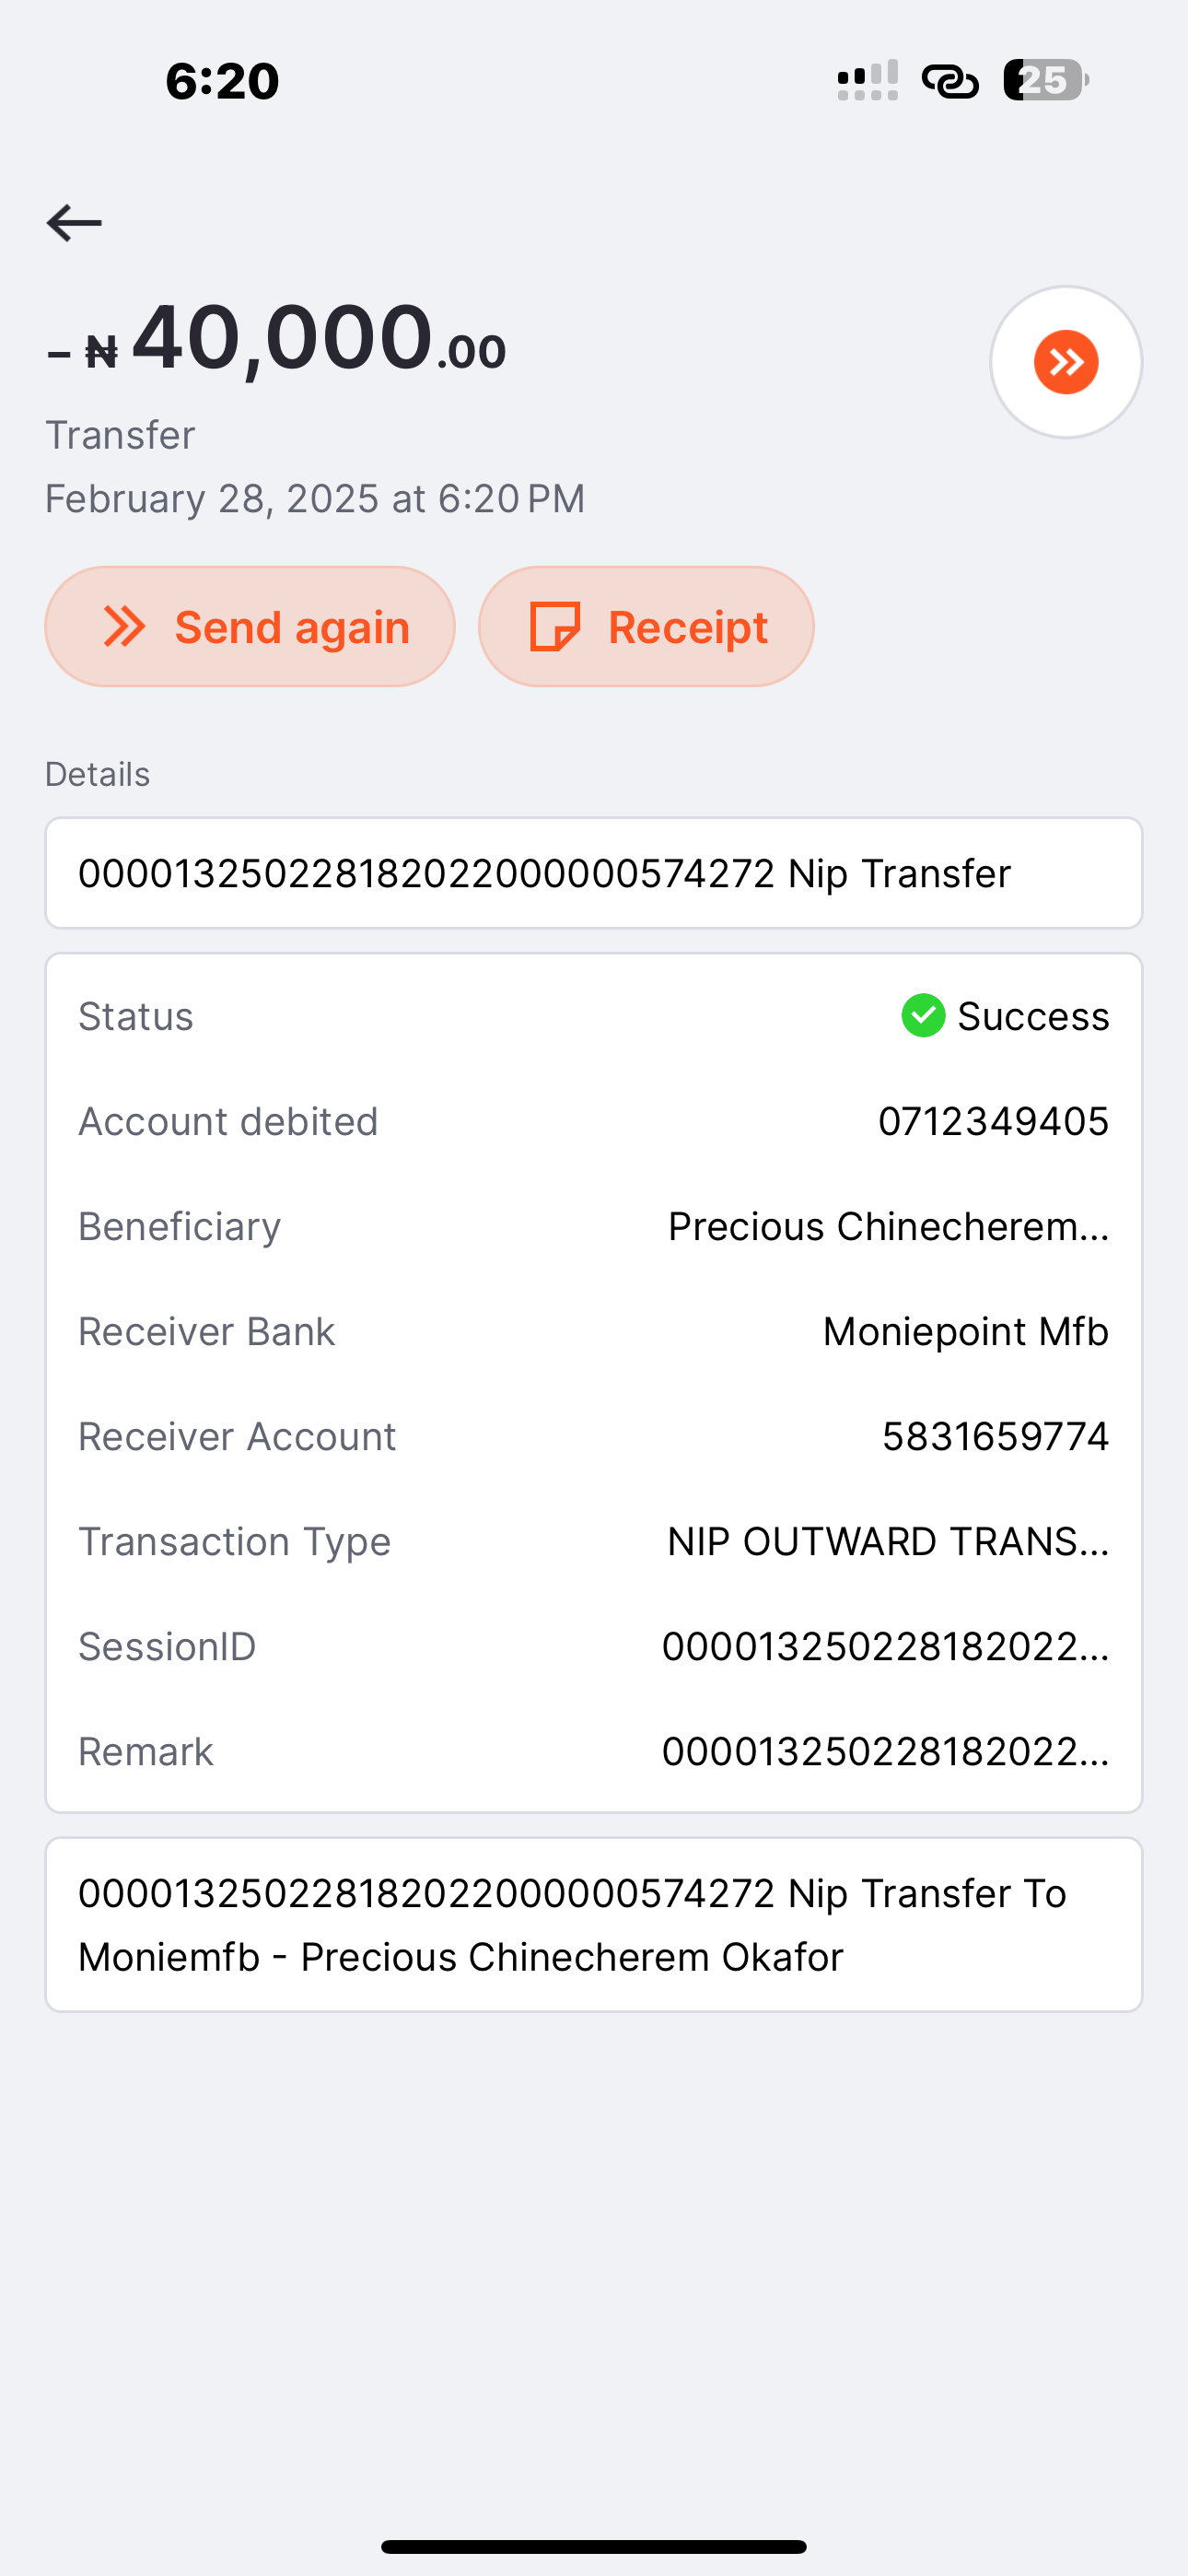Expand truncated NIP OUTWARD TRANS transaction type
This screenshot has width=1188, height=2576.
point(888,1542)
